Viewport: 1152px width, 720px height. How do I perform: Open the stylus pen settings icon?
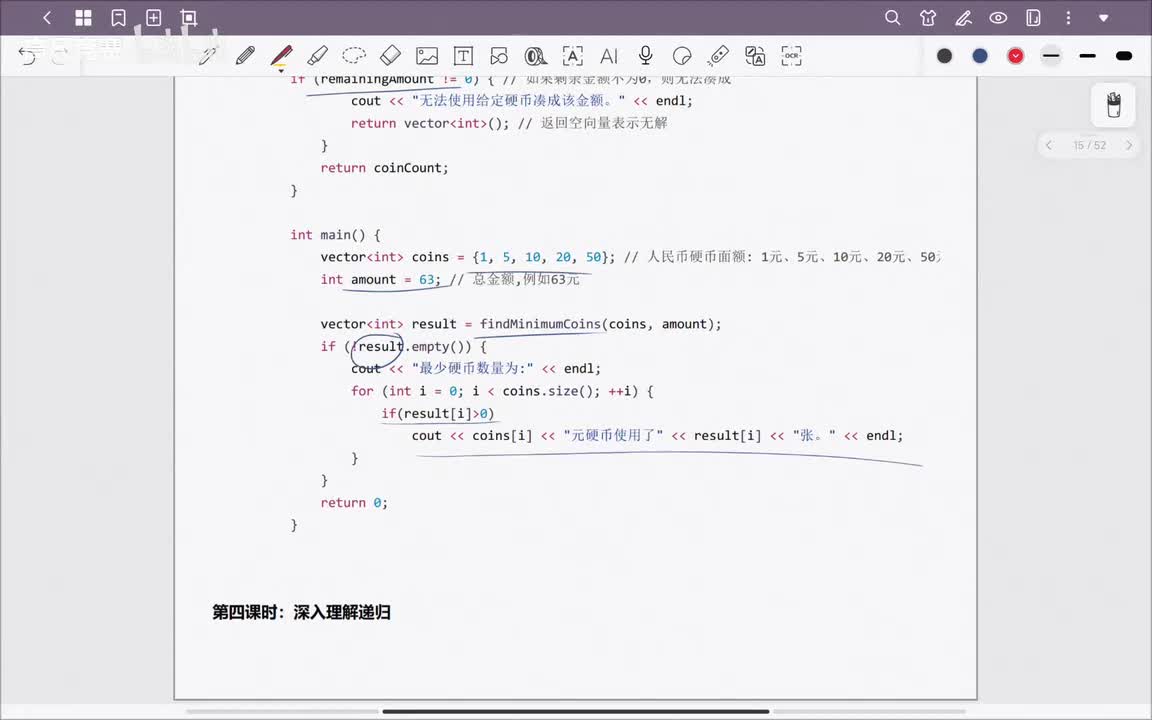point(963,18)
